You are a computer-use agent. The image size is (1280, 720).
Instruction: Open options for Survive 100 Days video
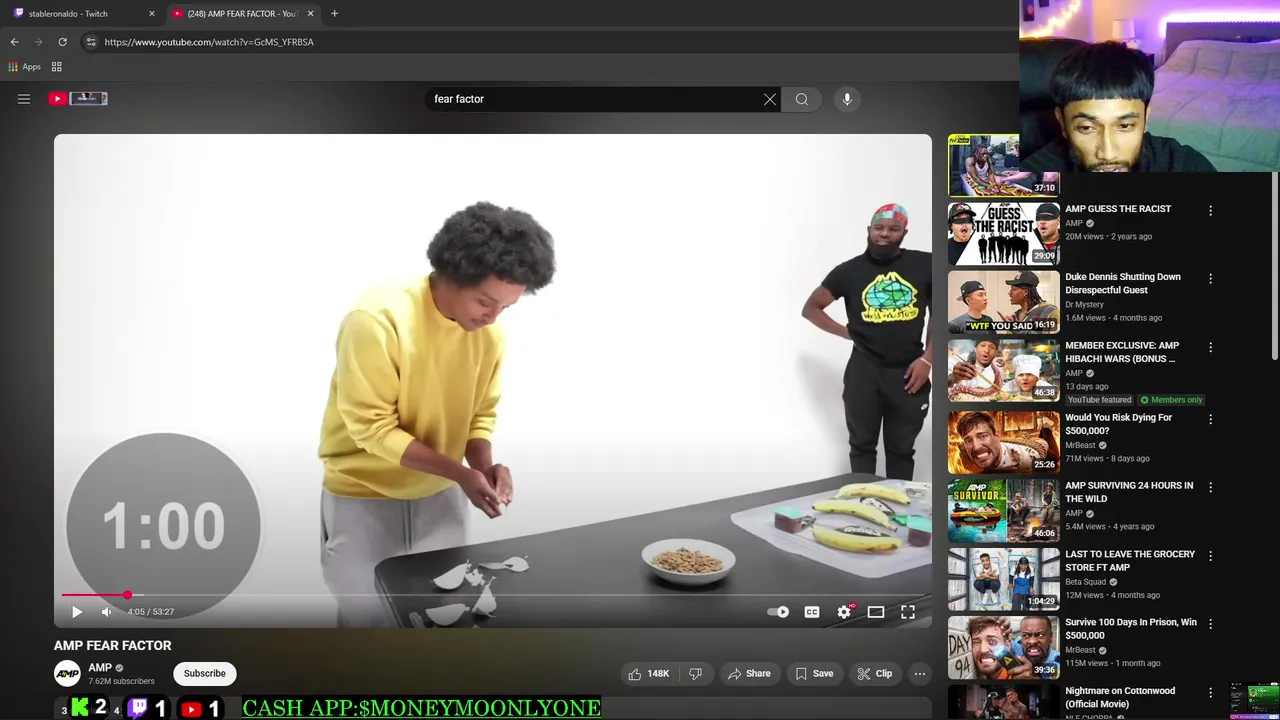click(x=1210, y=624)
